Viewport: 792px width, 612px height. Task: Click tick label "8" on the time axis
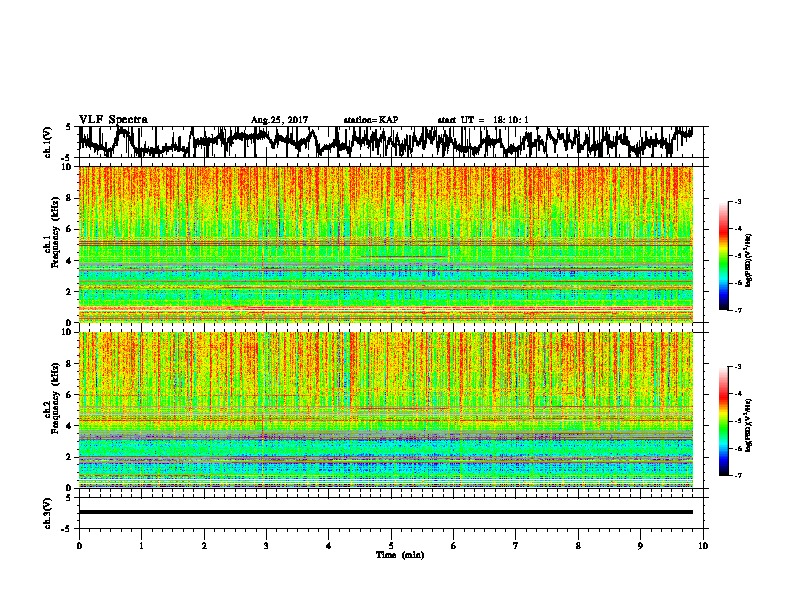pos(578,546)
